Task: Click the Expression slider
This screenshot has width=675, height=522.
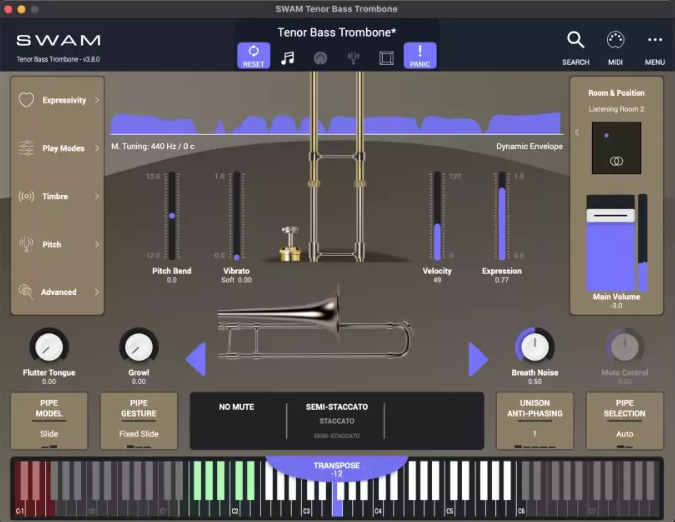Action: coord(501,216)
